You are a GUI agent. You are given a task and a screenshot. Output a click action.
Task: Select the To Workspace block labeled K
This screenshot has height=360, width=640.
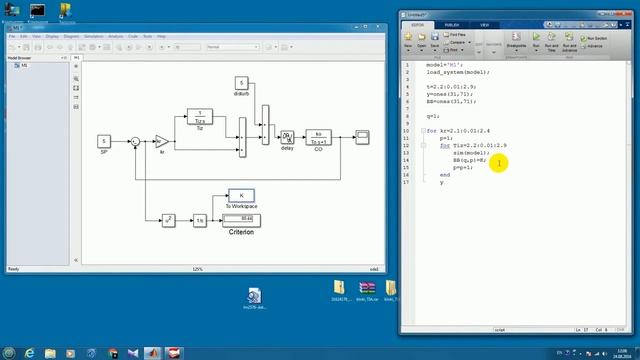pyautogui.click(x=241, y=196)
